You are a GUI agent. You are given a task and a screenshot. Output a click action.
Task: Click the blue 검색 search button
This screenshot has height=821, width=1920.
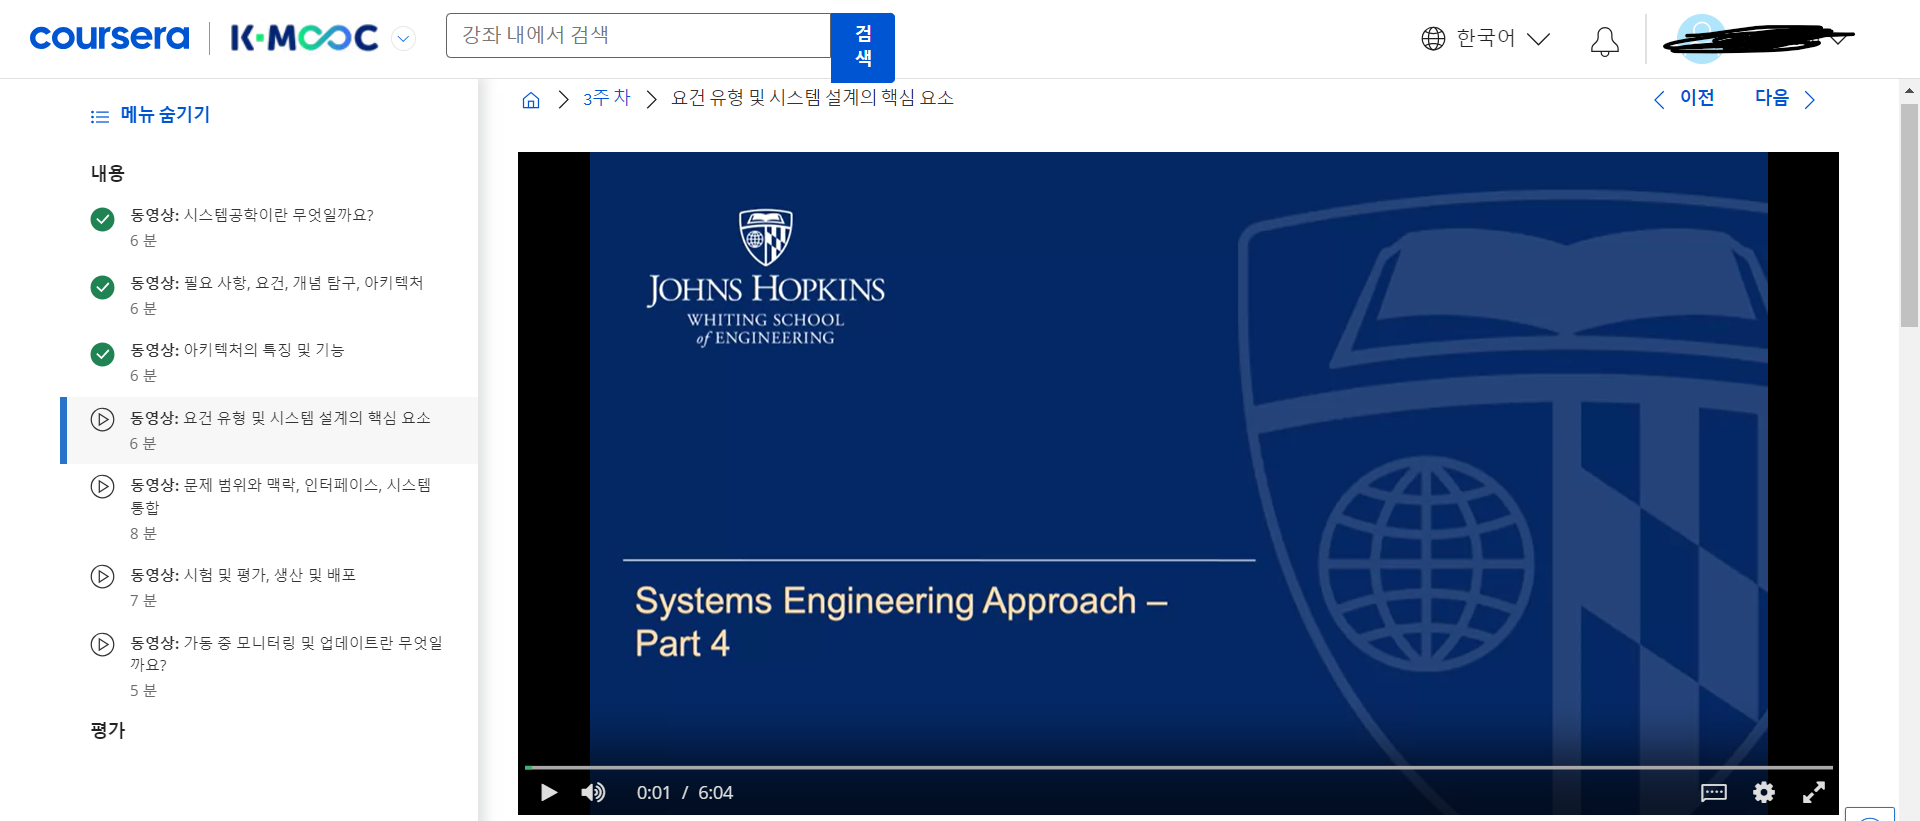point(863,47)
